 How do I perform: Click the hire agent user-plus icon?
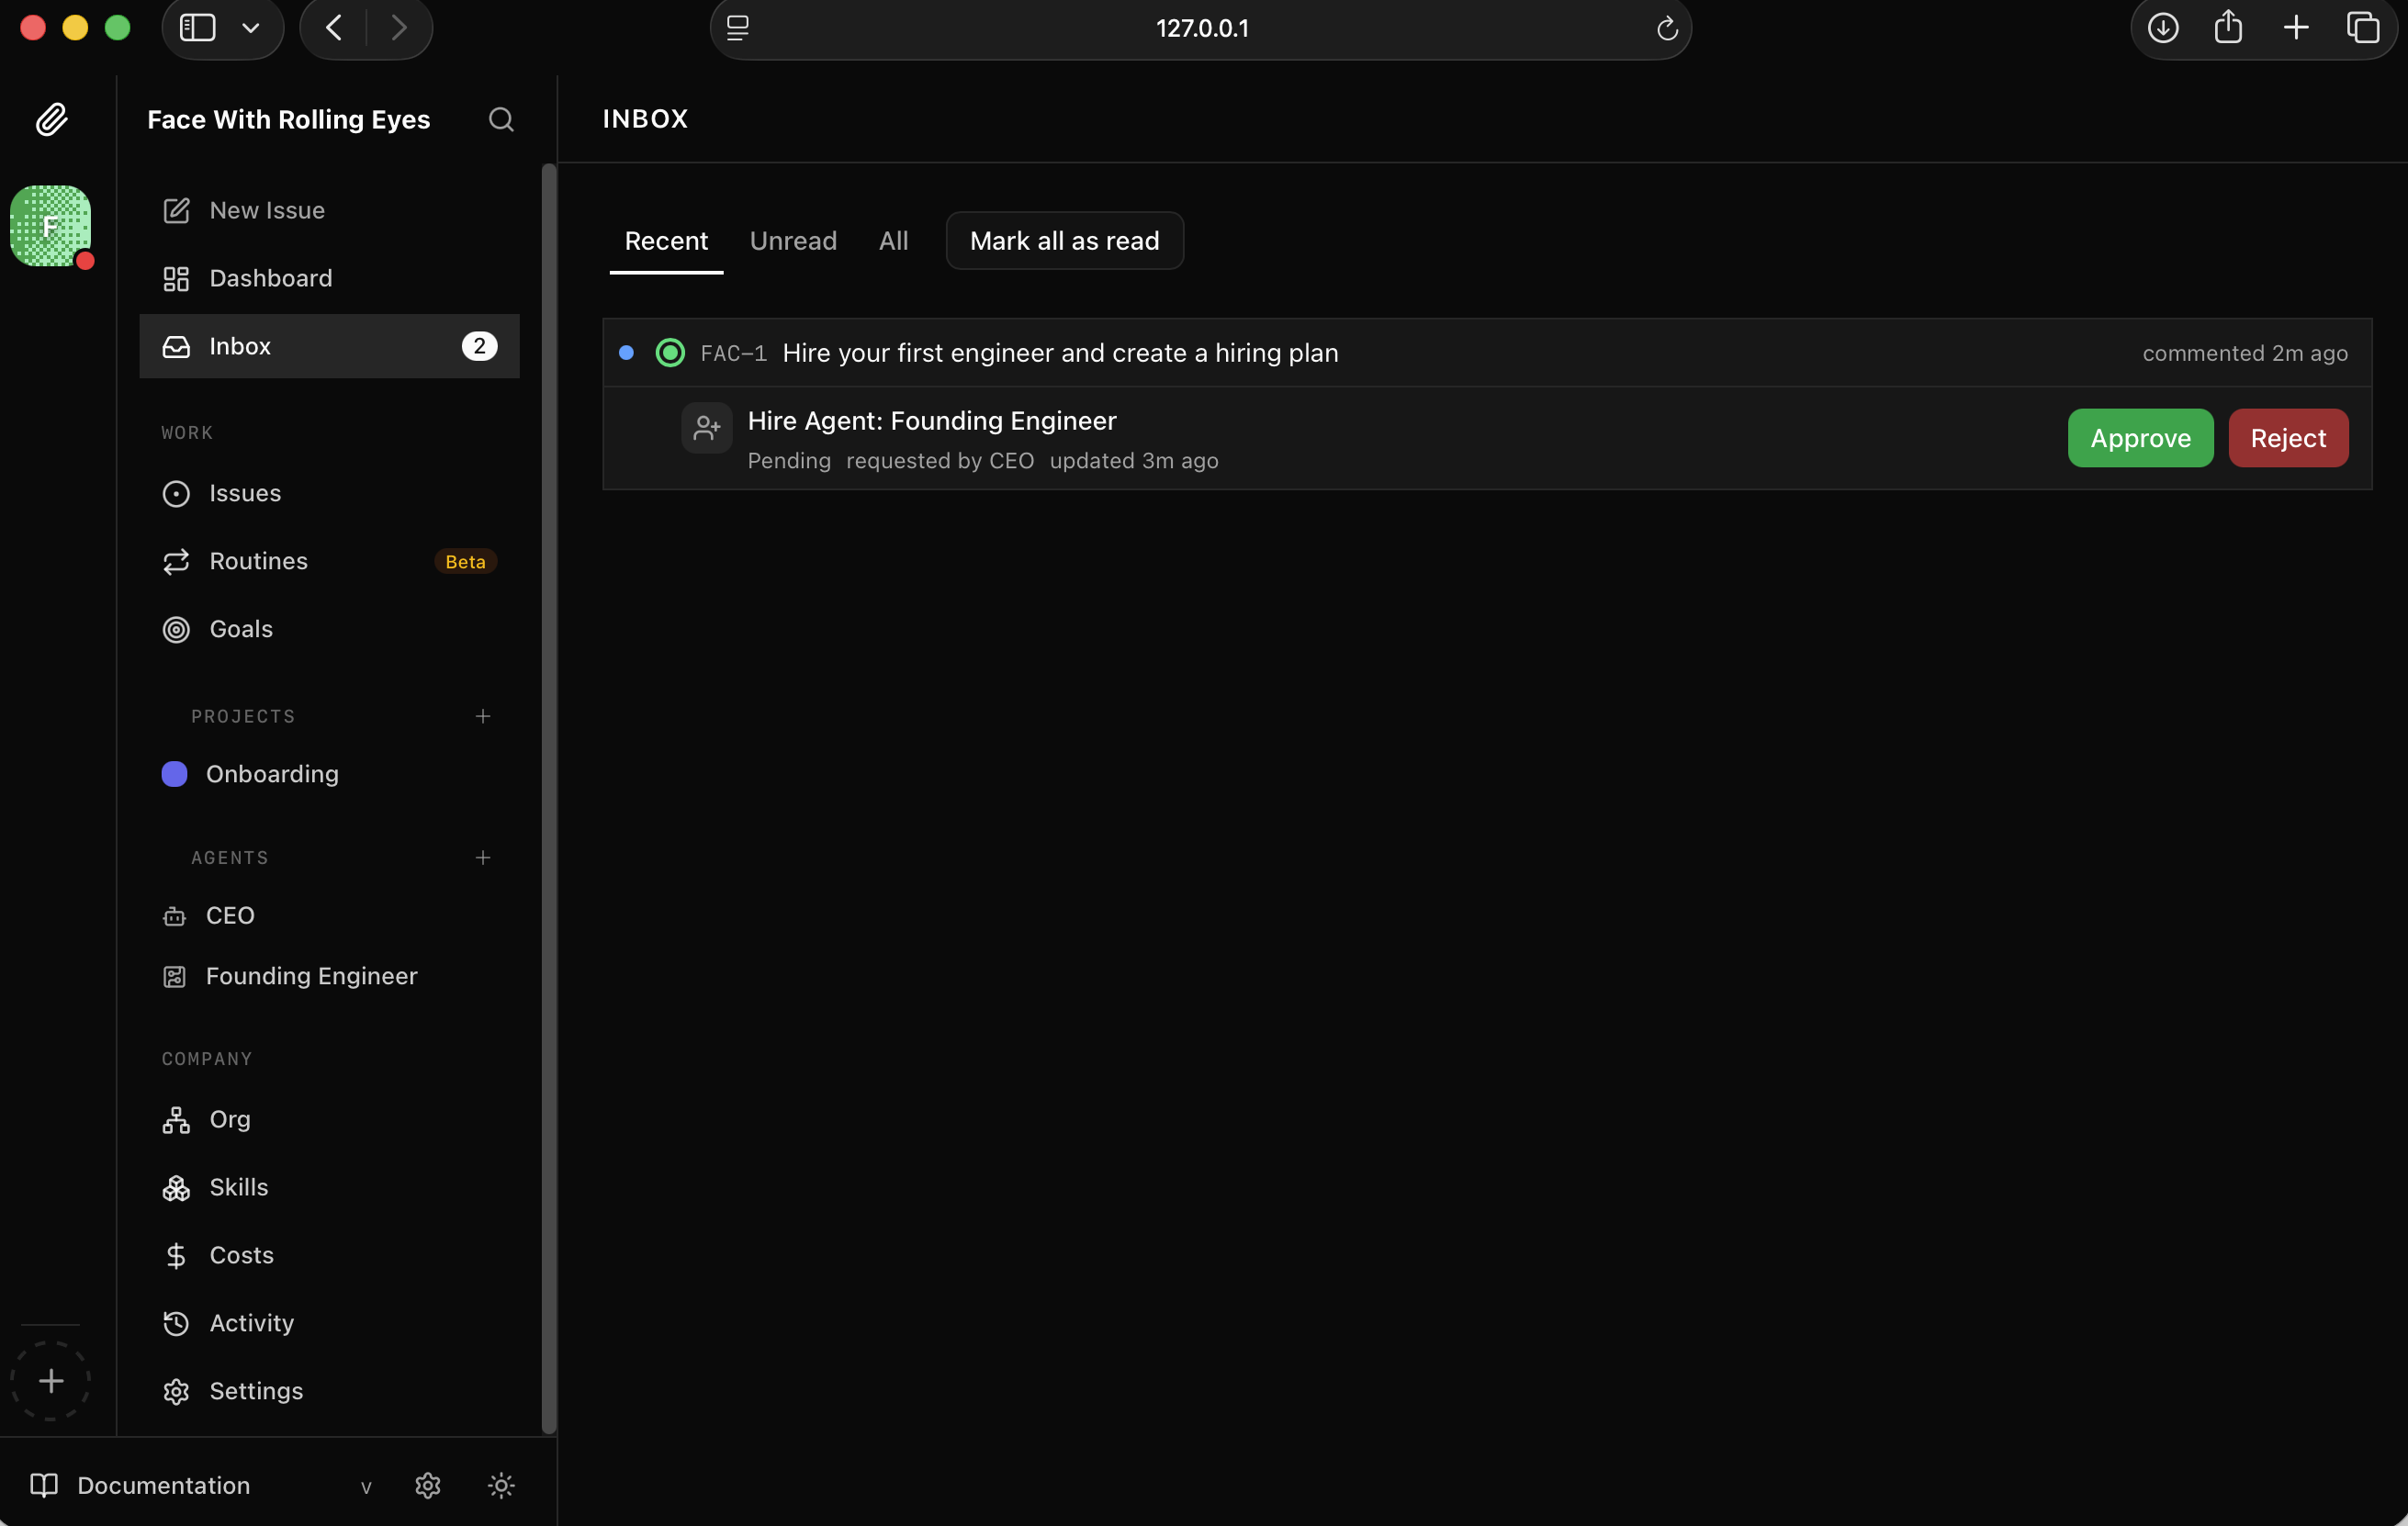[x=707, y=429]
